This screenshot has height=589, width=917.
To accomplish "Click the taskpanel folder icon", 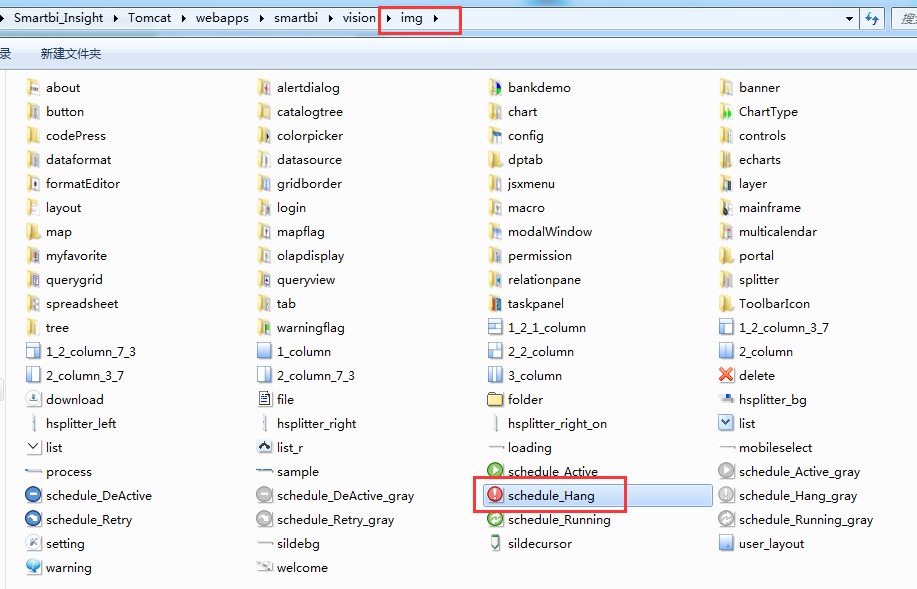I will [x=495, y=303].
